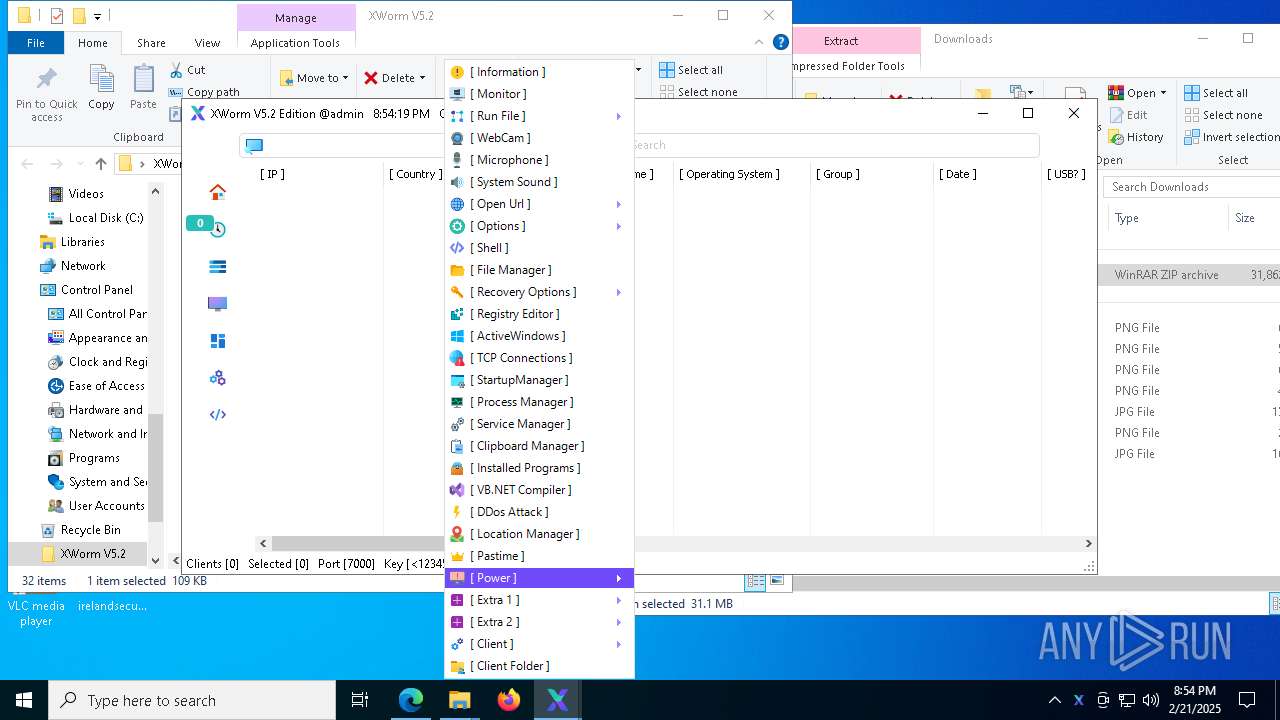Click the Delete button in Explorer ribbon
This screenshot has height=720, width=1280.
pyautogui.click(x=394, y=78)
